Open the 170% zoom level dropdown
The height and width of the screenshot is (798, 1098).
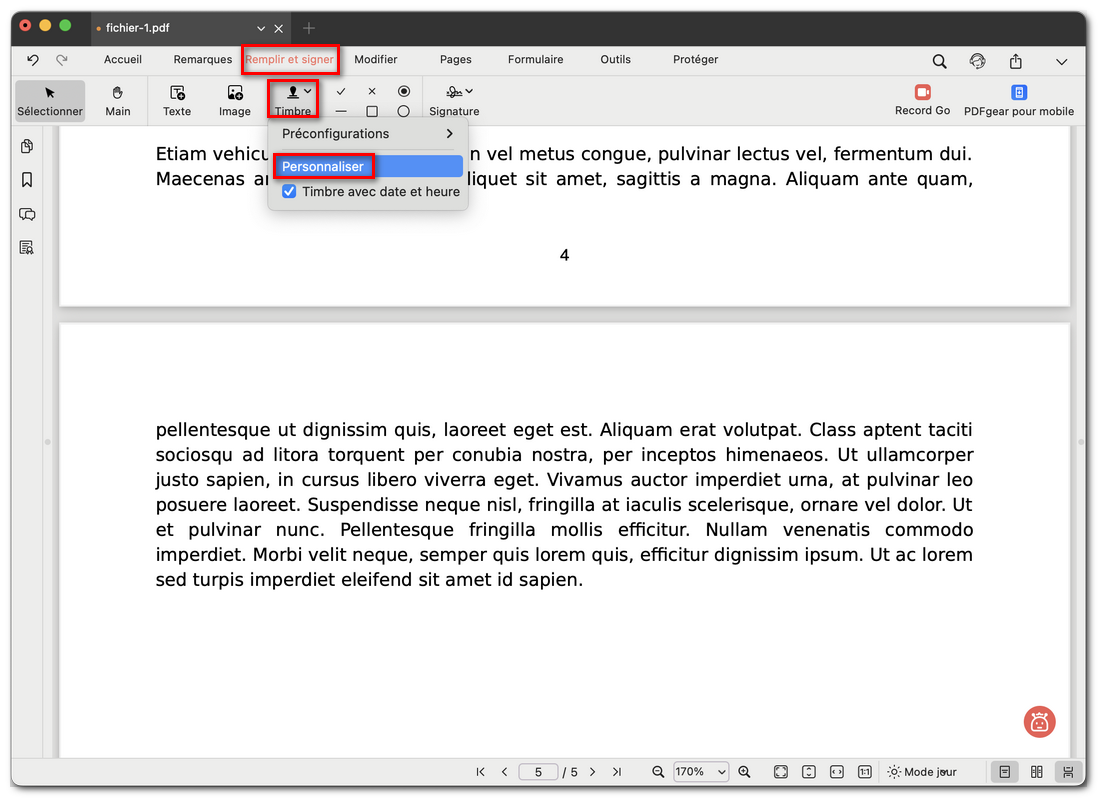(x=700, y=772)
